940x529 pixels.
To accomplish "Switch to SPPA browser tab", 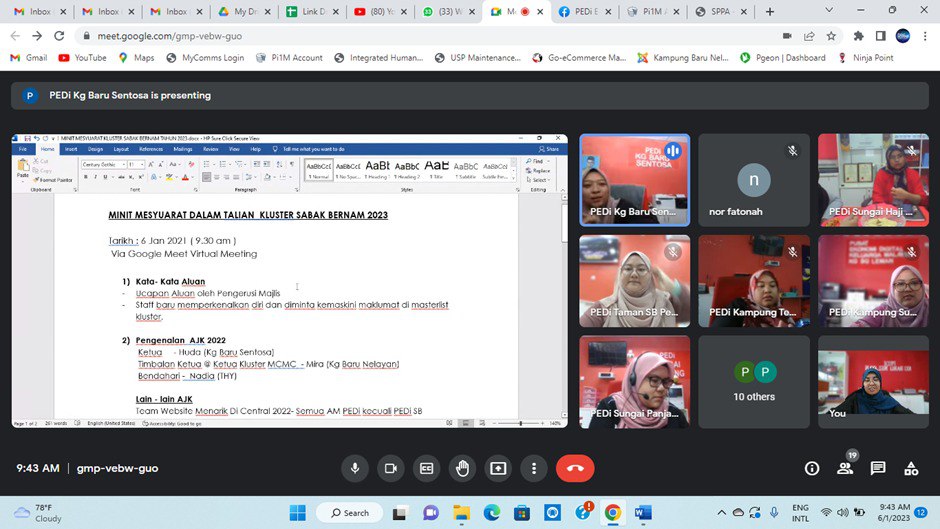I will pos(721,11).
